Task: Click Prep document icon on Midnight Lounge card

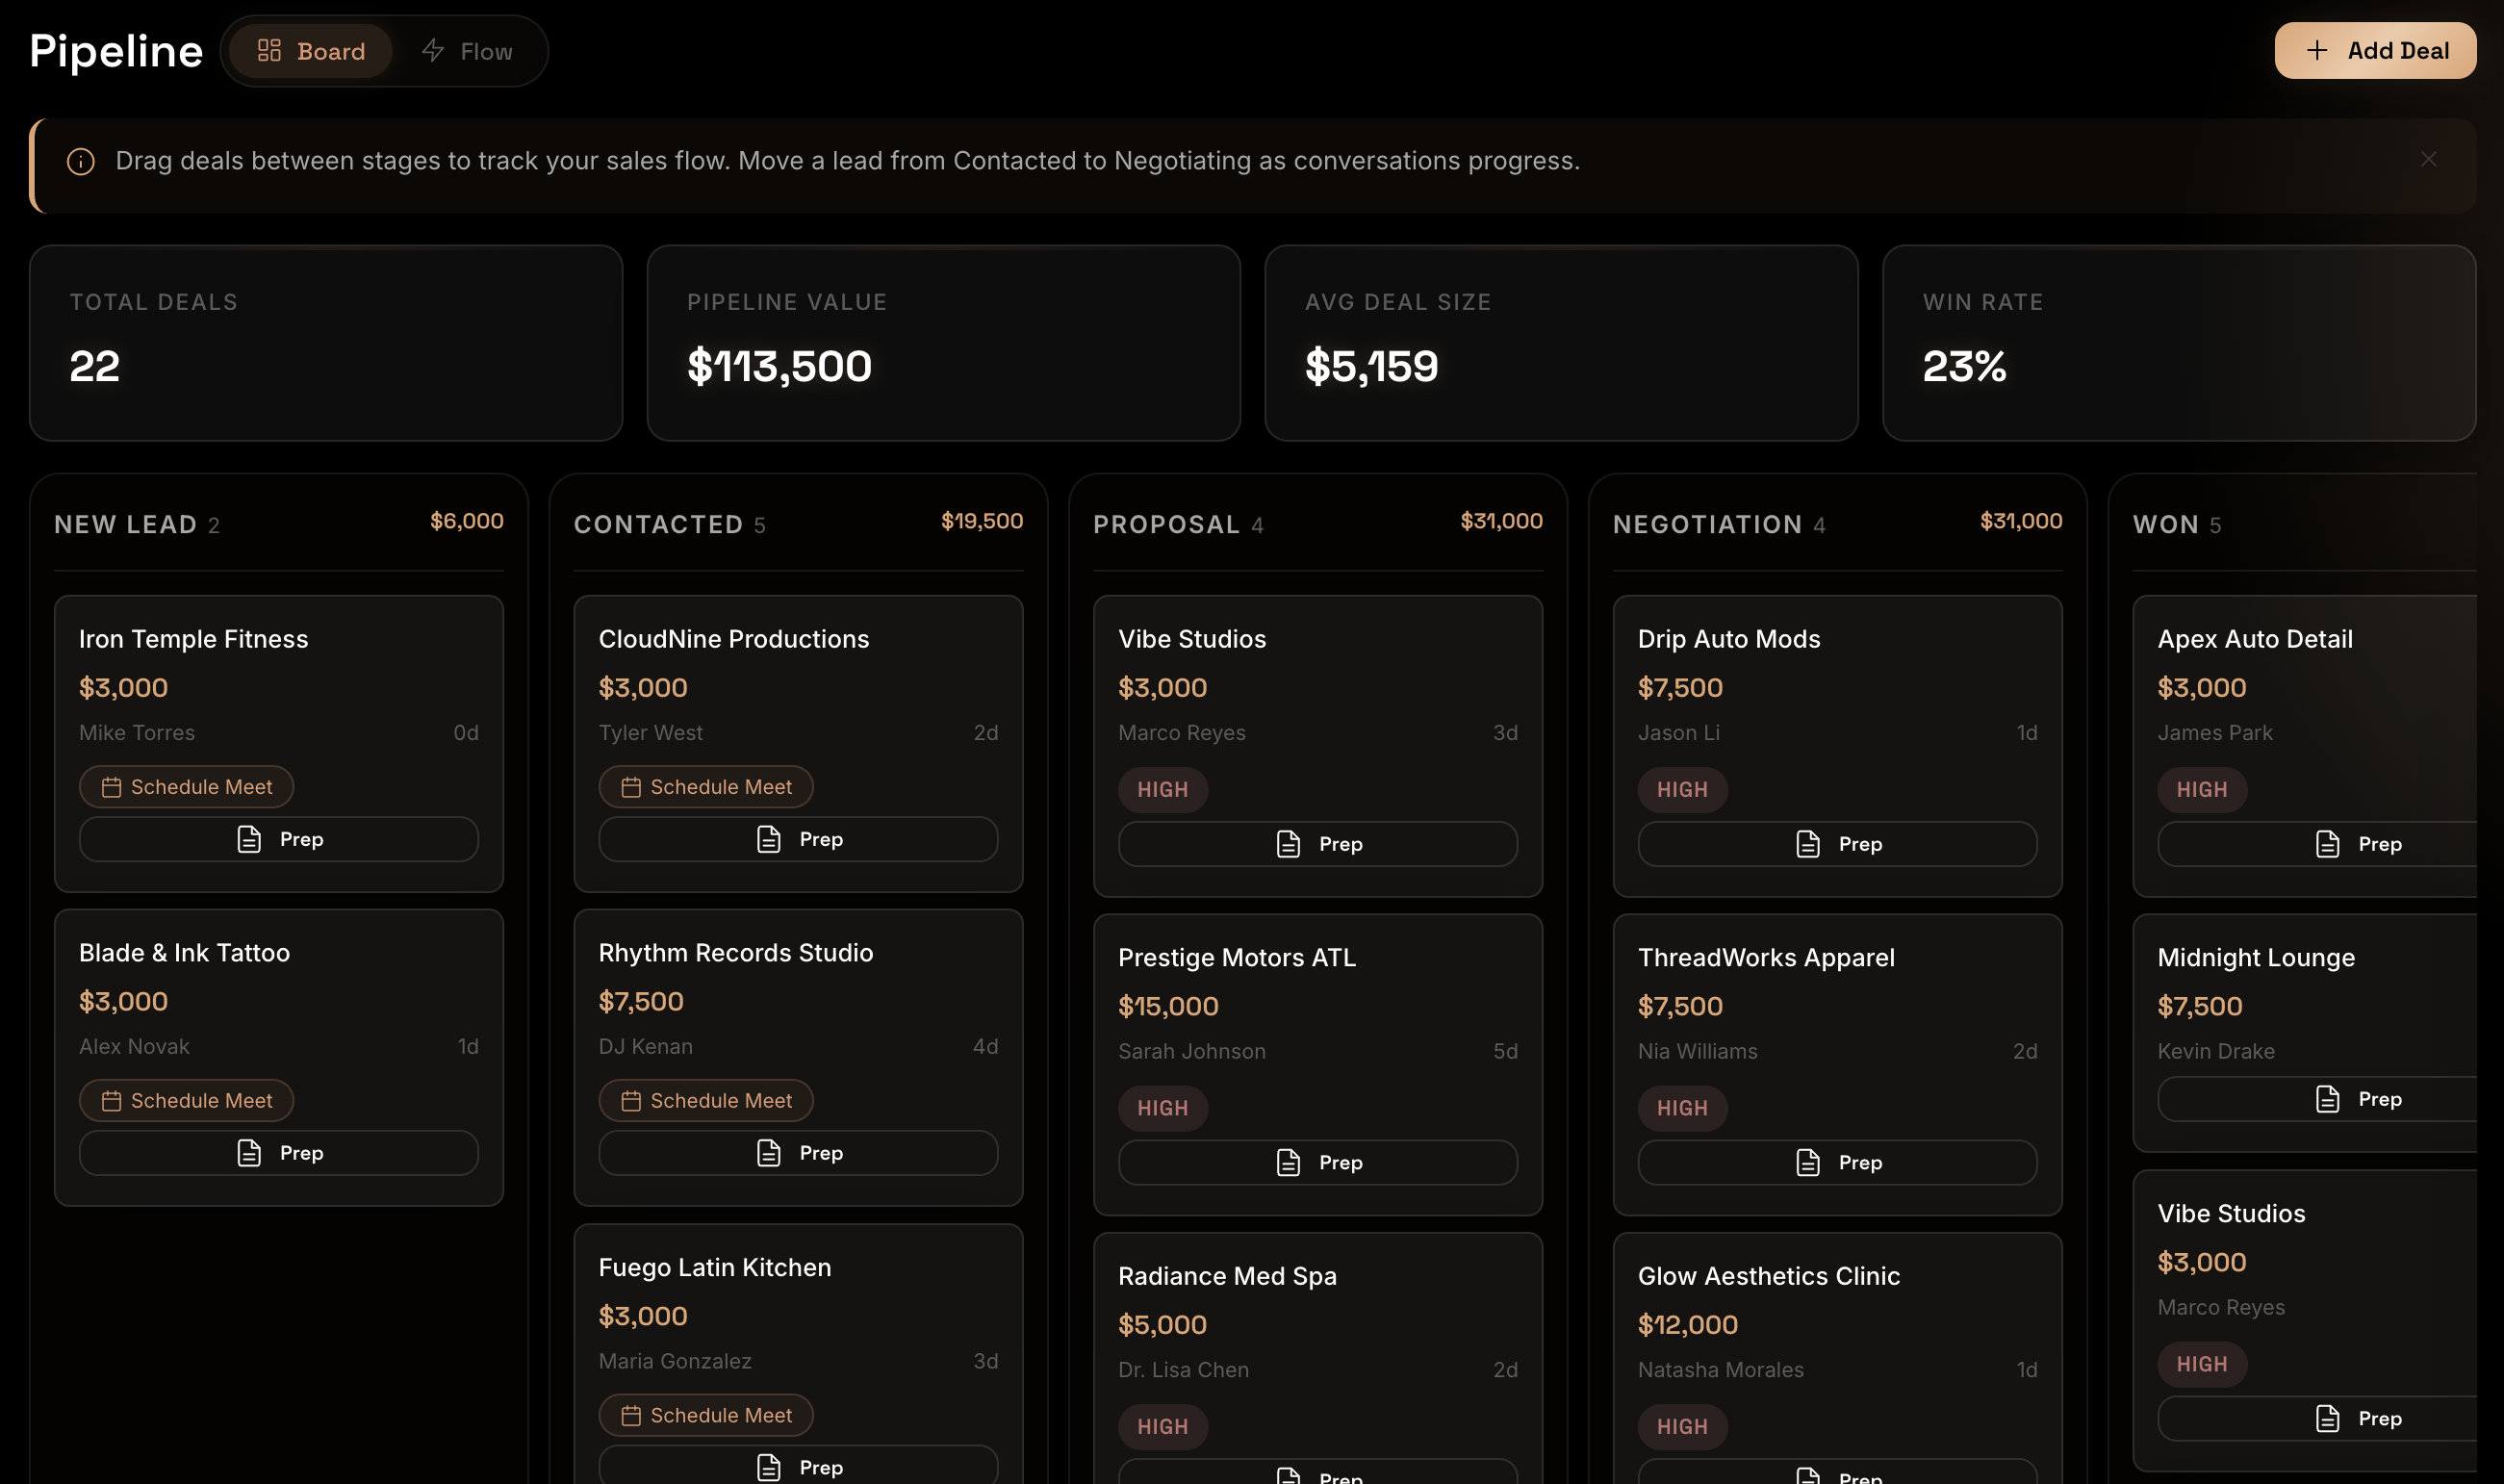Action: pyautogui.click(x=2327, y=1100)
